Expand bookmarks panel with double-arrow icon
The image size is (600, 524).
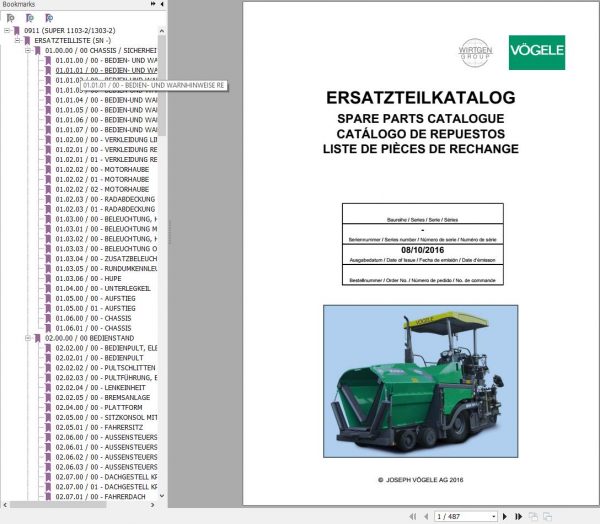click(x=153, y=4)
